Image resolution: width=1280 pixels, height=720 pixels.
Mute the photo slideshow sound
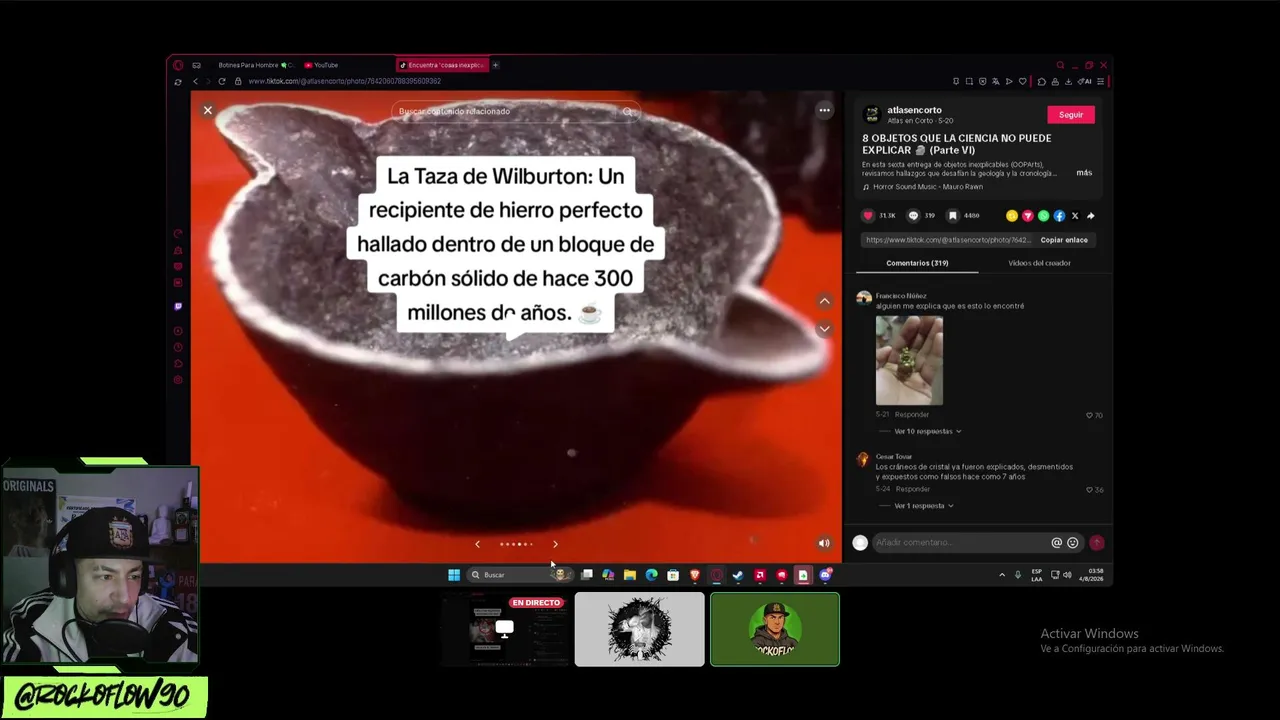[824, 543]
